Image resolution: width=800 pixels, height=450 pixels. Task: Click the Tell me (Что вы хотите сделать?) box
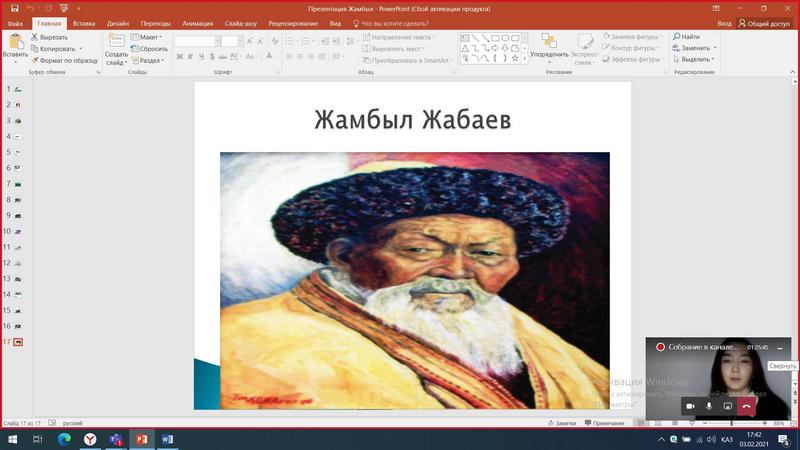391,23
